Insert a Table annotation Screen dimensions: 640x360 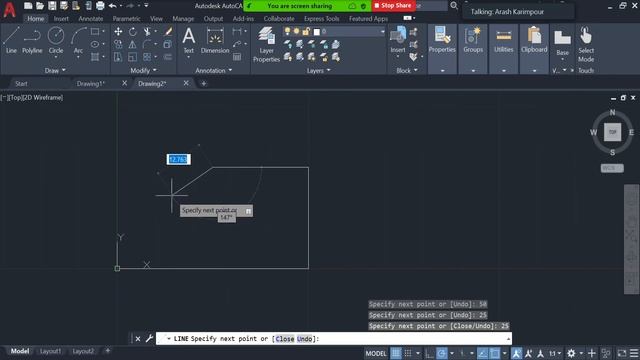(237, 57)
